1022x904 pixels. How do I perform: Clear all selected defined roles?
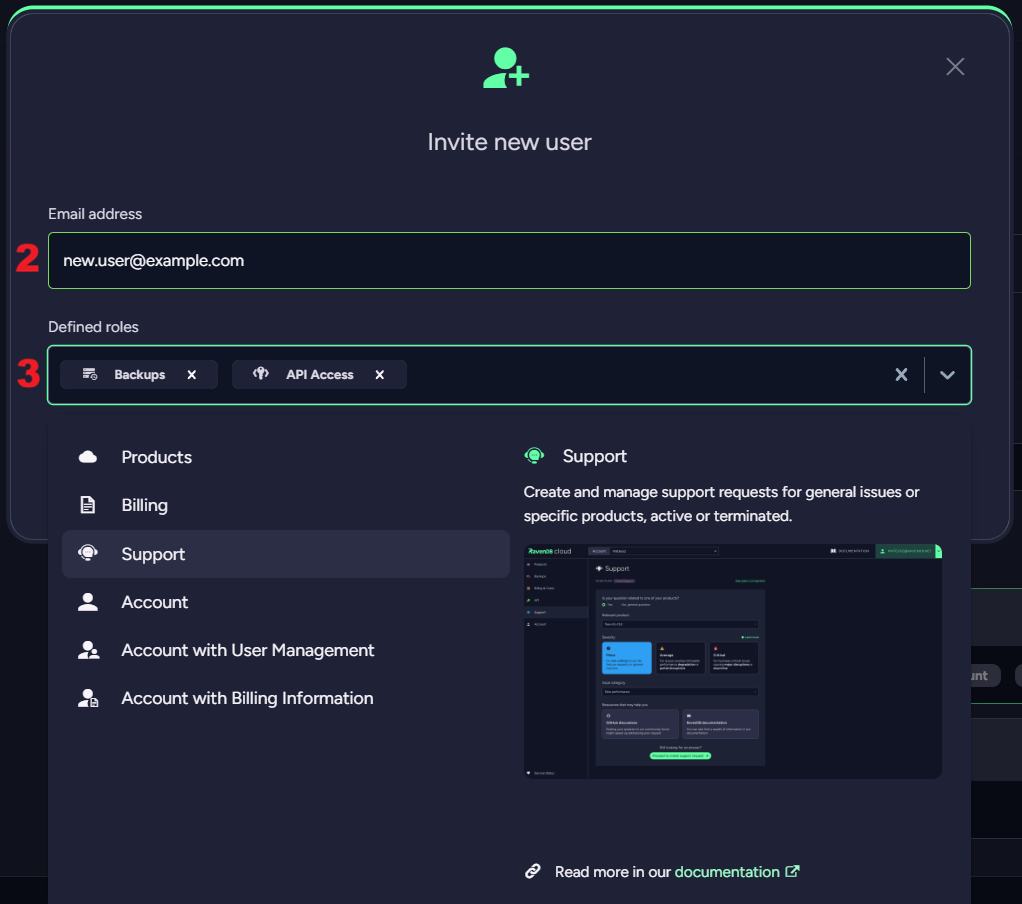(901, 375)
